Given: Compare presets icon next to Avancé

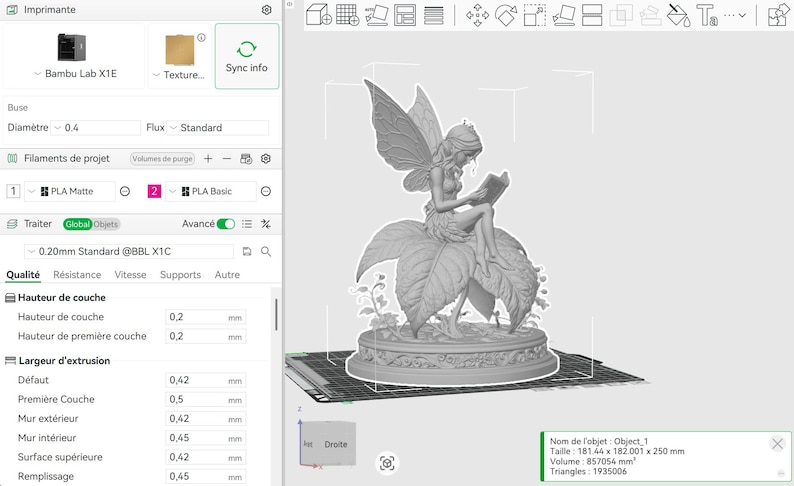Looking at the screenshot, I should [266, 224].
